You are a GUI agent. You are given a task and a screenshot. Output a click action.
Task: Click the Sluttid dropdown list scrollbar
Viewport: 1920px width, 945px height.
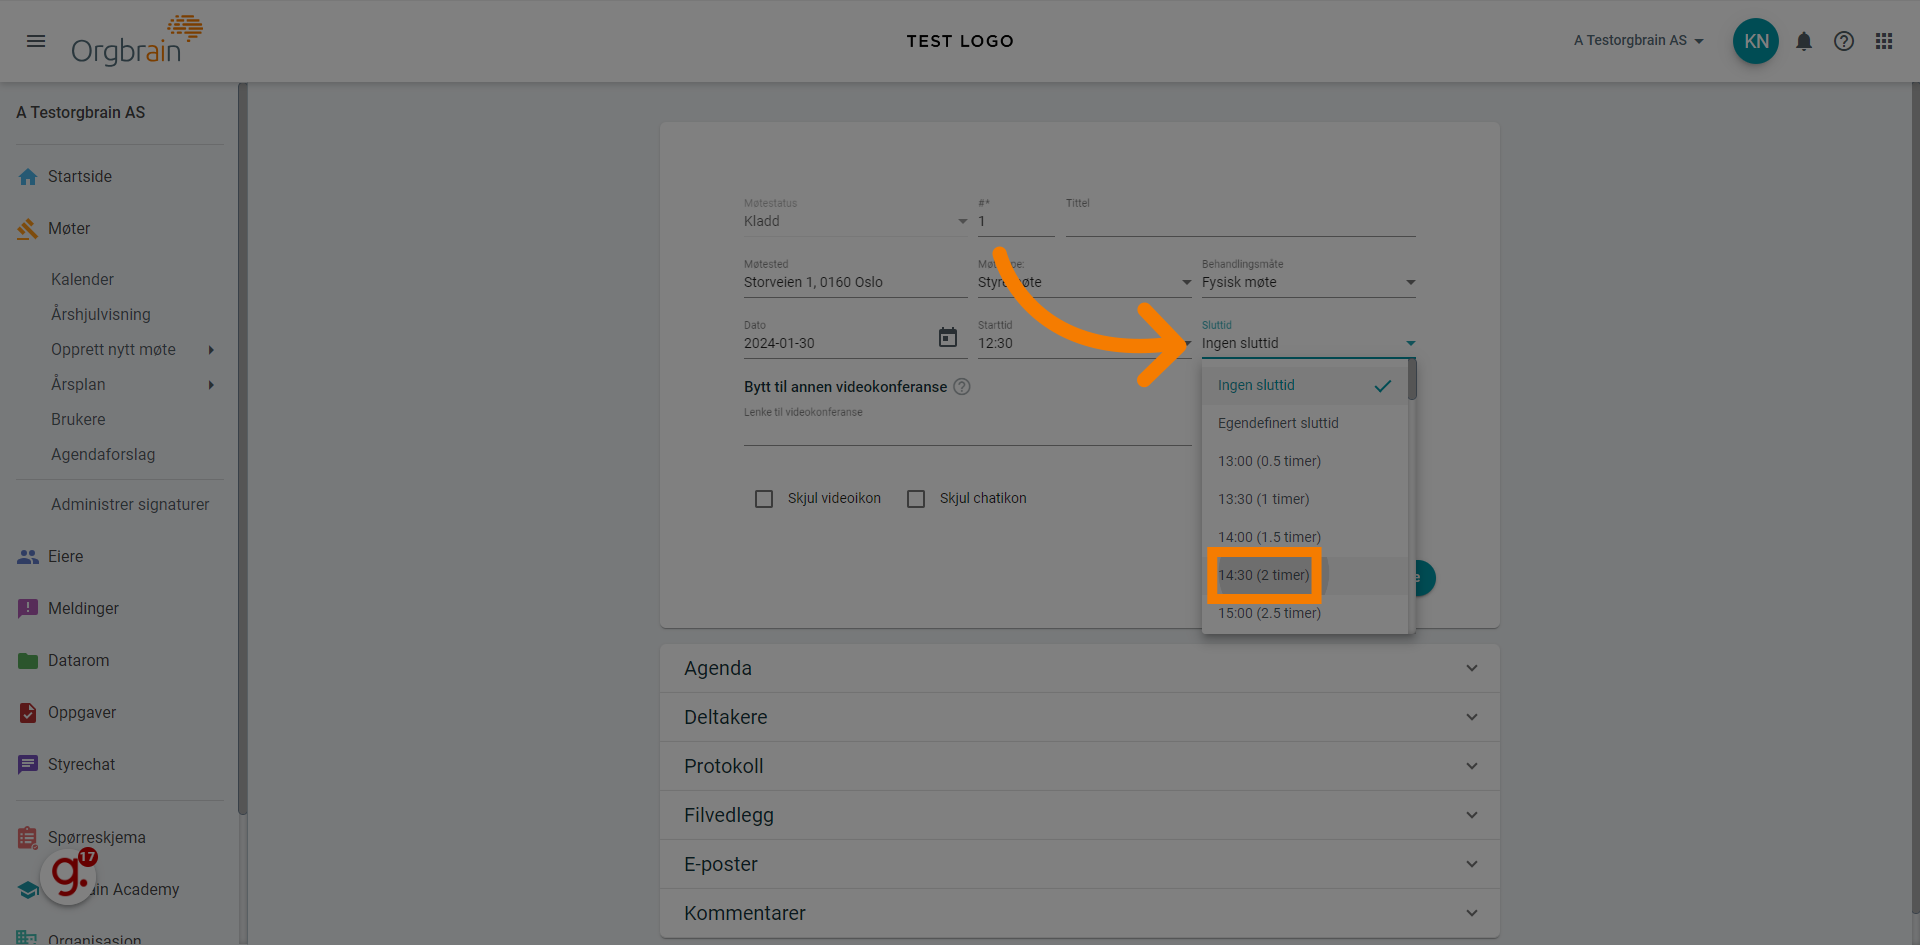point(1412,380)
